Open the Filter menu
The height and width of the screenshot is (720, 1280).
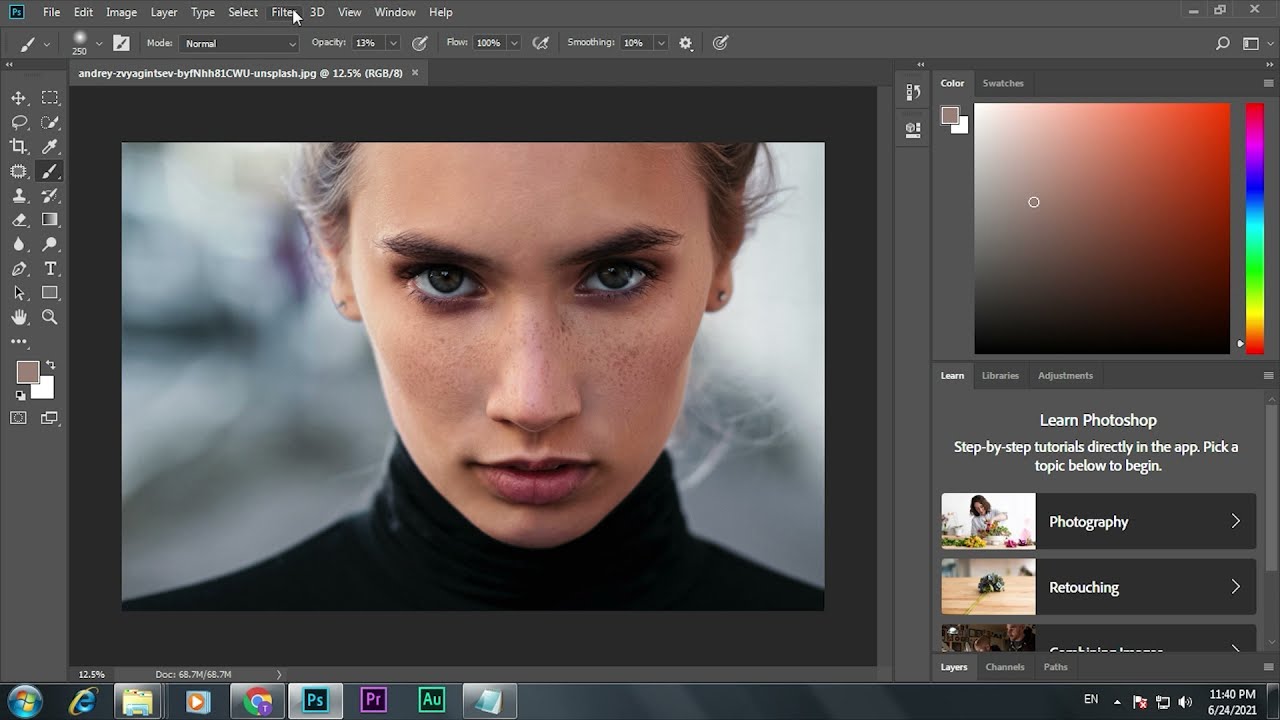[283, 12]
